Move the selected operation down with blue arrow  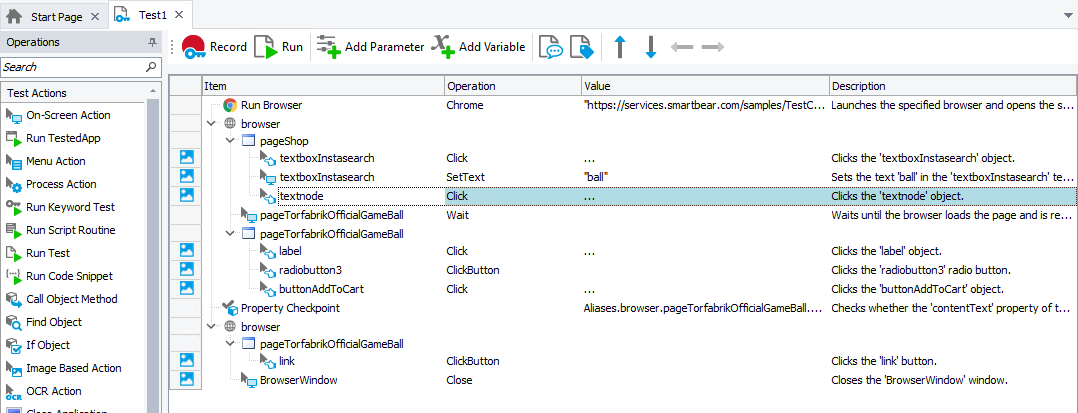click(x=650, y=47)
